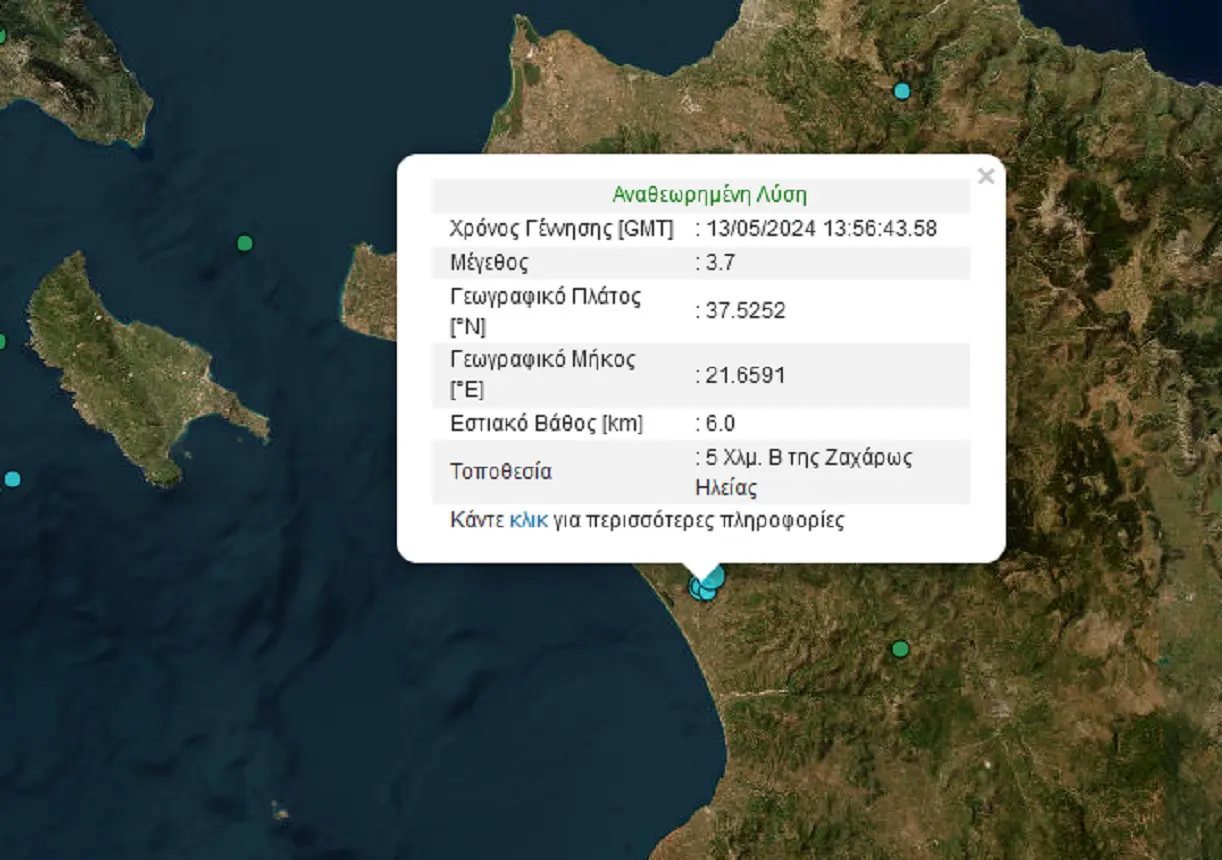This screenshot has height=860, width=1222.
Task: Click the latitude value 37.5252
Action: (x=745, y=311)
